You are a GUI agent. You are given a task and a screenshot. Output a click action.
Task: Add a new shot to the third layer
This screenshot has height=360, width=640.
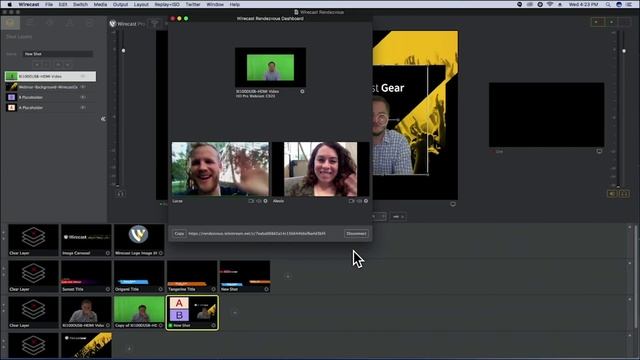pyautogui.click(x=235, y=313)
